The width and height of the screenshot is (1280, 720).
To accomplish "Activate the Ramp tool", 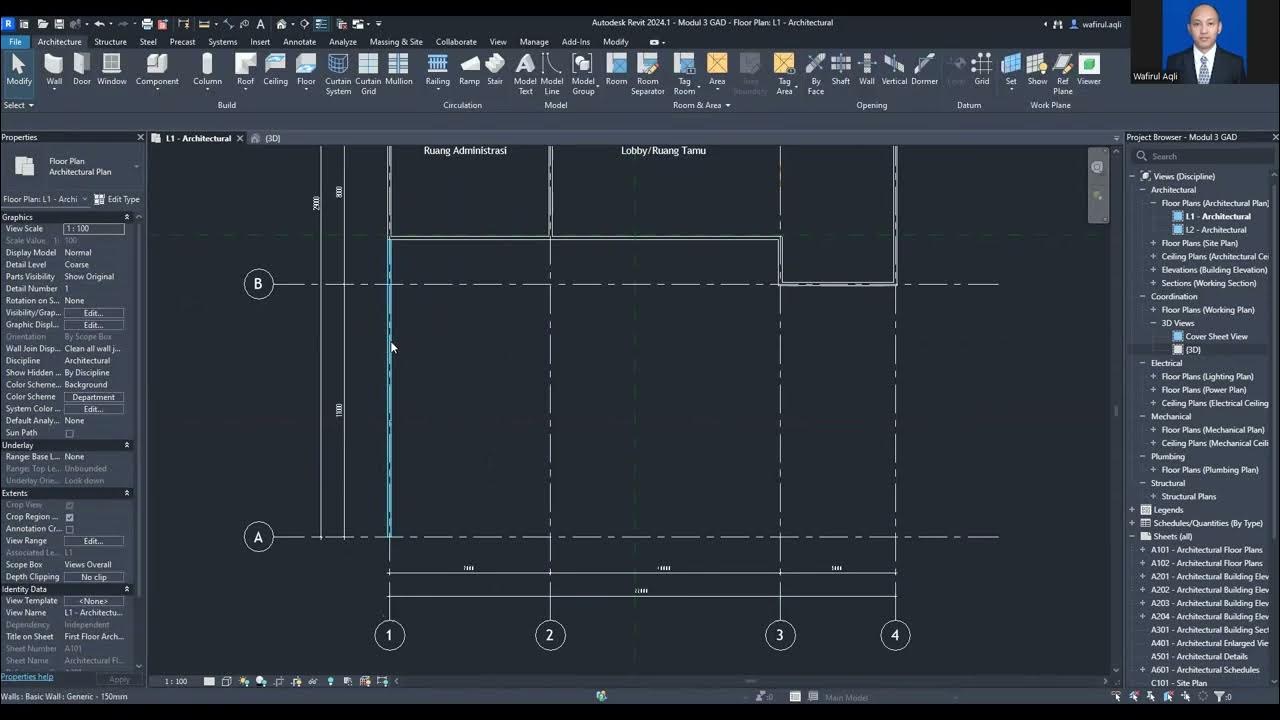I will point(469,70).
